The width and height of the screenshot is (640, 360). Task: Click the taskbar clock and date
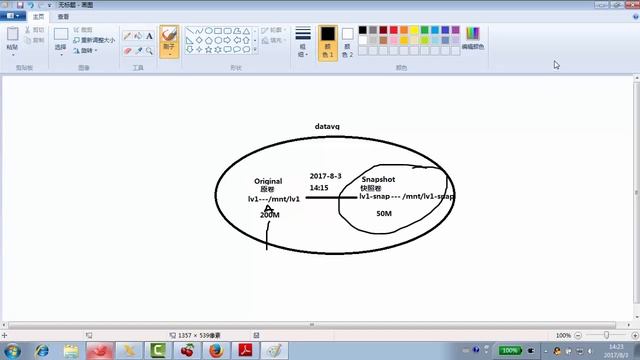(x=616, y=351)
